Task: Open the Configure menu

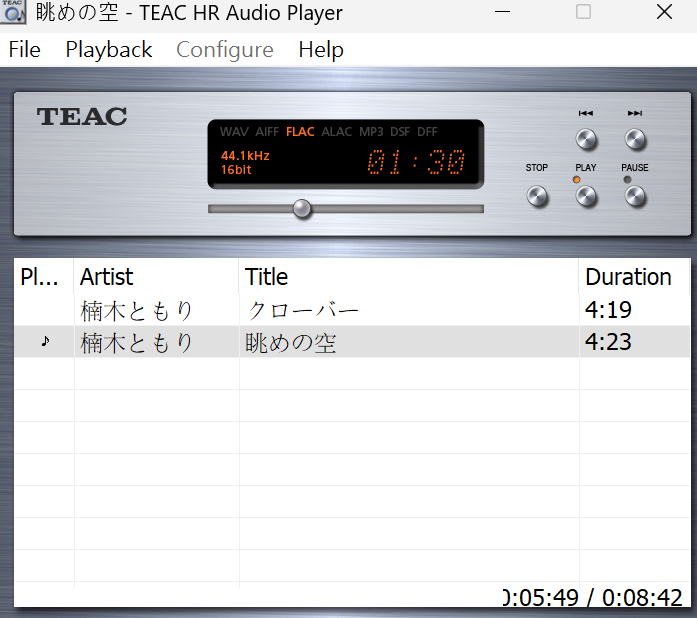Action: coord(224,49)
